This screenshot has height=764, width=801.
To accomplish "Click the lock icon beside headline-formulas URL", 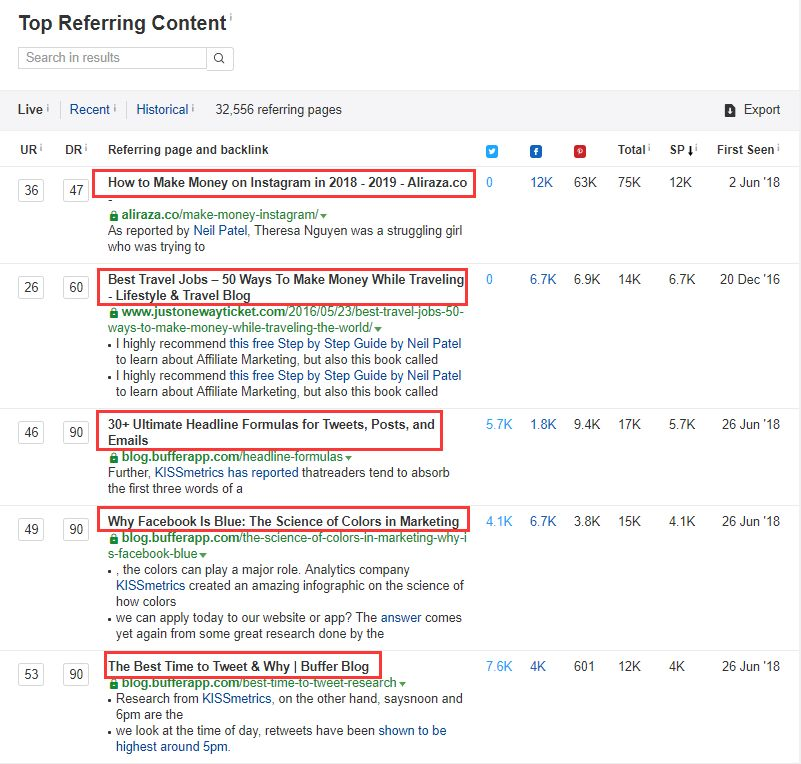I will tap(113, 458).
